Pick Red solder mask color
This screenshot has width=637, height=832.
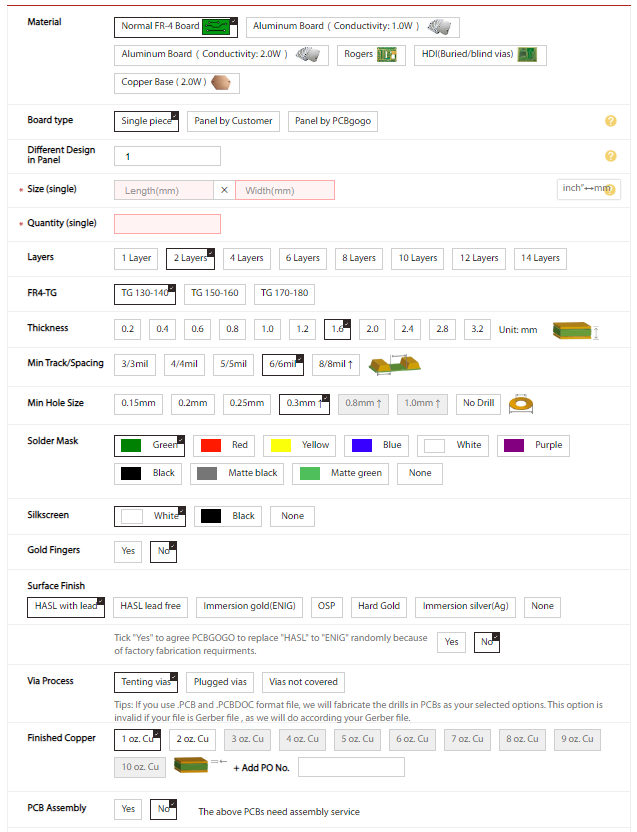[224, 446]
